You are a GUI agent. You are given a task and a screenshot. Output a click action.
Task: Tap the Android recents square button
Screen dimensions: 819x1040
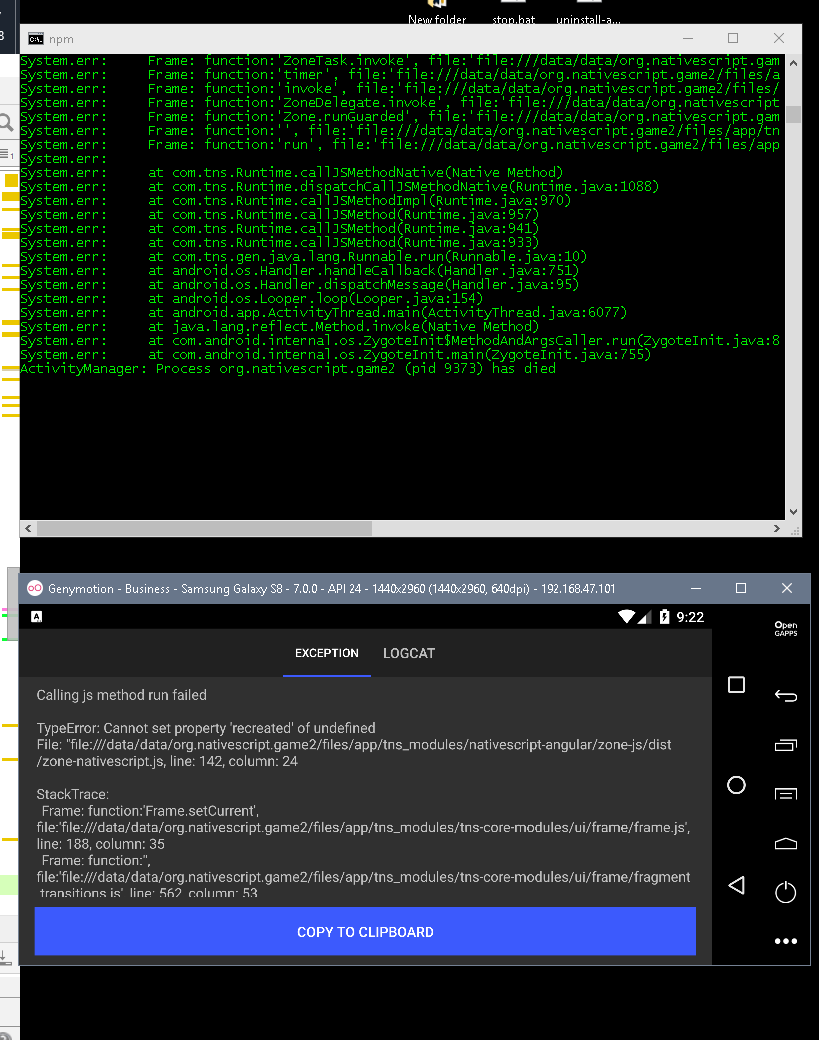[736, 683]
